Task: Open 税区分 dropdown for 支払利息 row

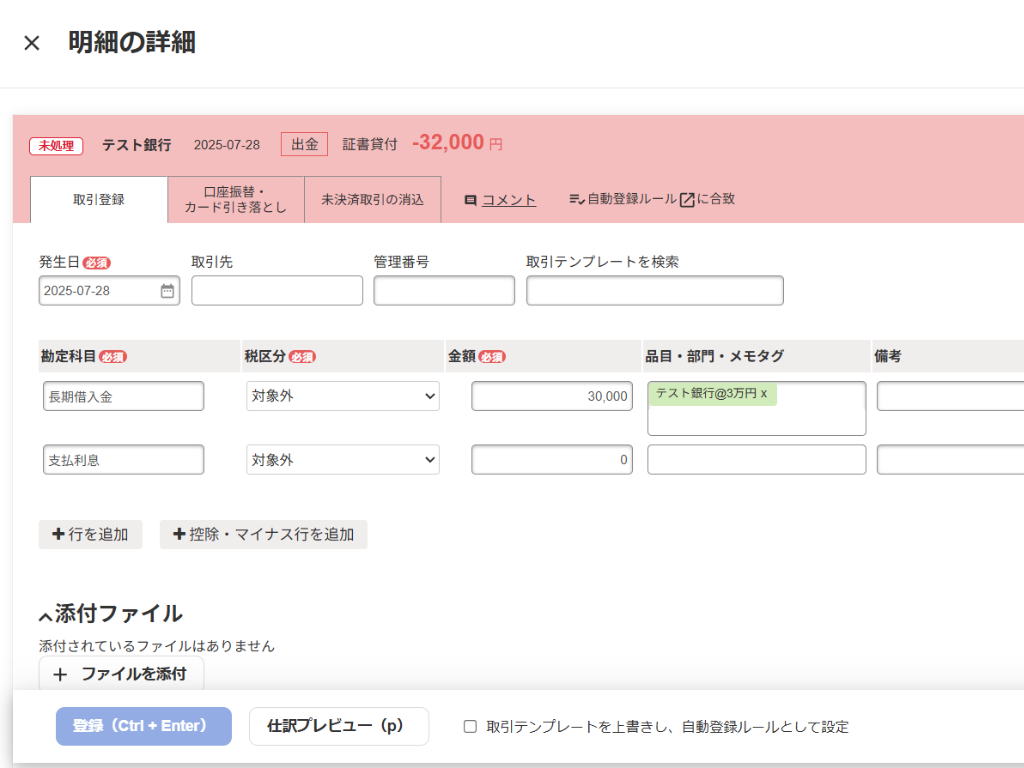Action: click(343, 460)
